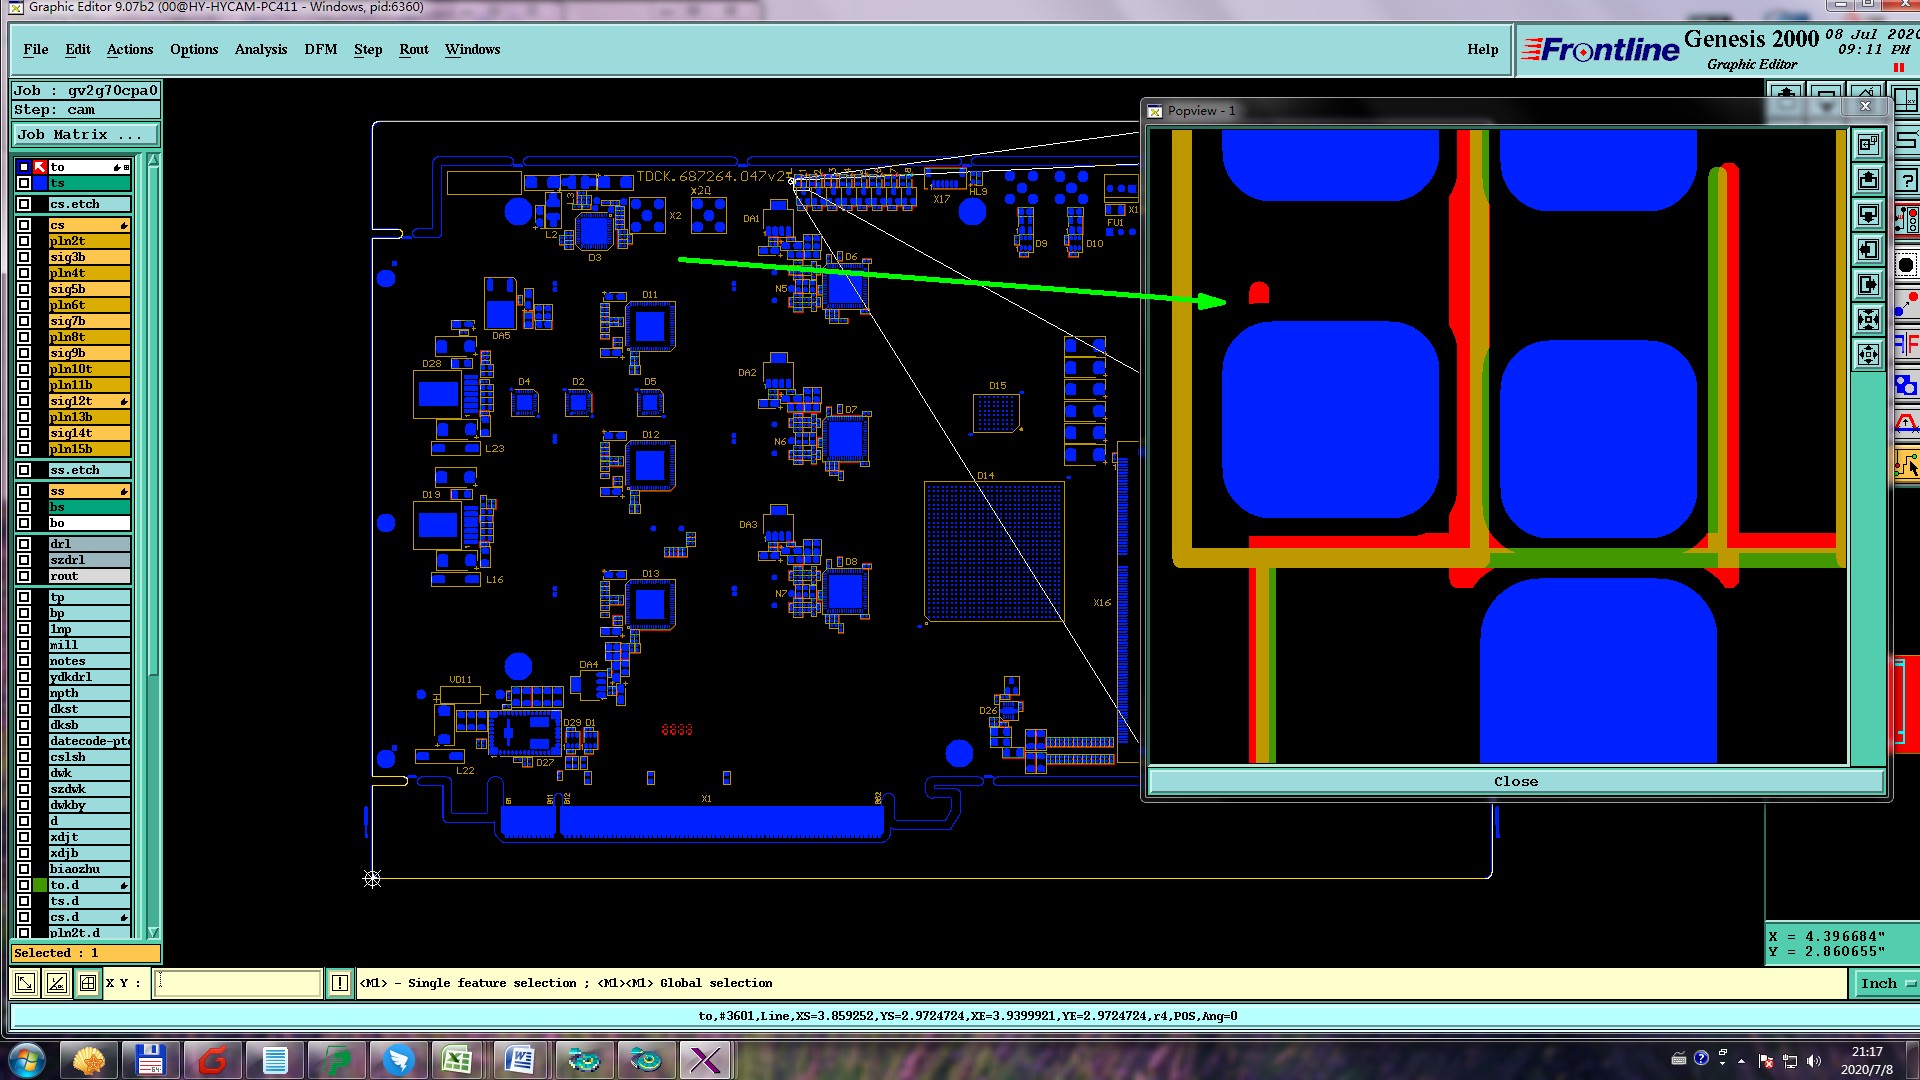Expand the Job Matrix button
This screenshot has height=1080, width=1920.
click(x=86, y=135)
